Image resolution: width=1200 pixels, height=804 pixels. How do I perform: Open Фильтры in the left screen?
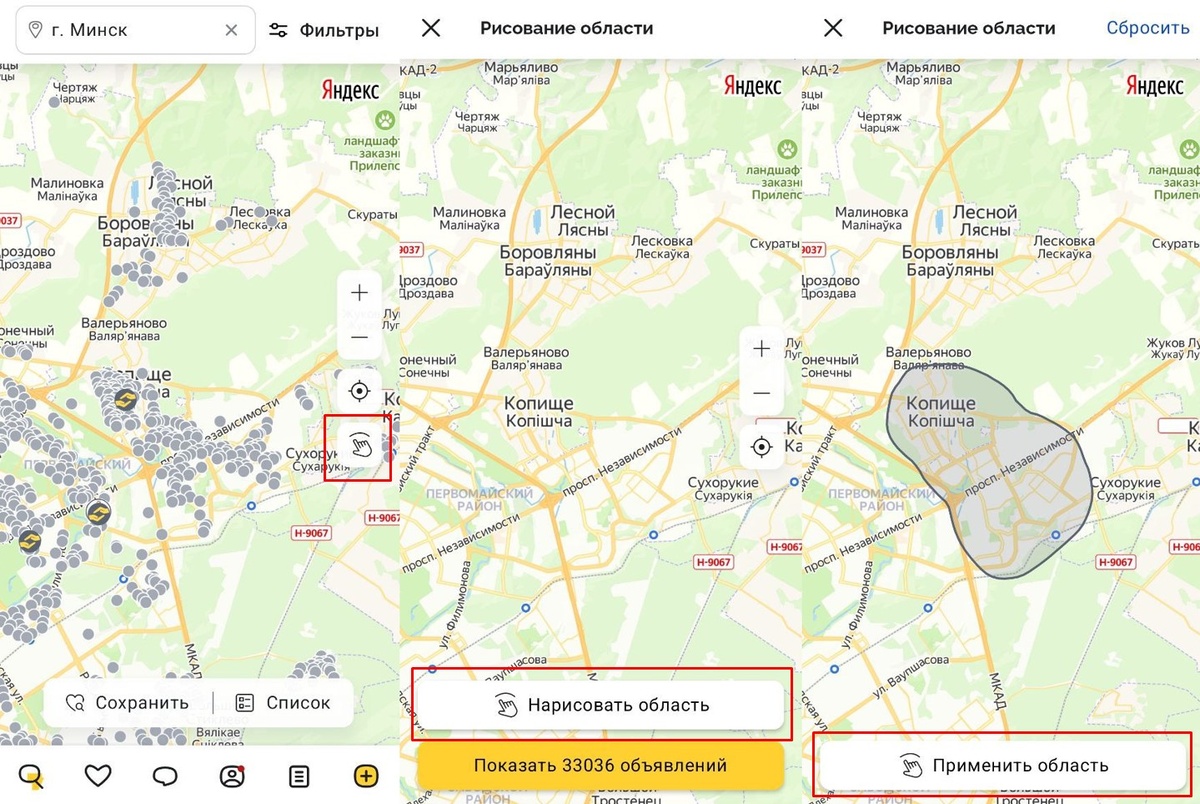point(324,30)
